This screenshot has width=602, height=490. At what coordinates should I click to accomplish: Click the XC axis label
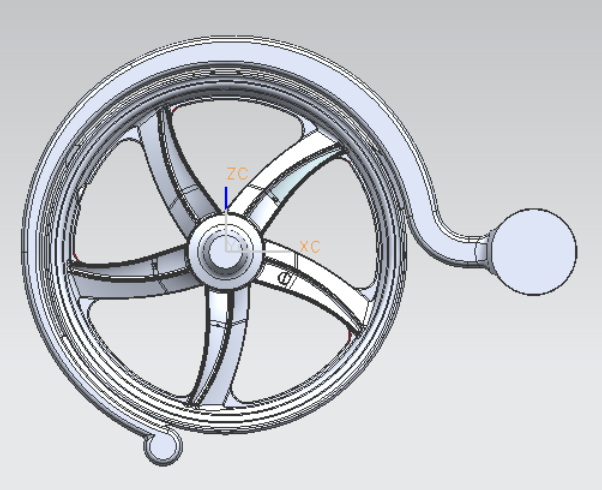click(x=309, y=247)
